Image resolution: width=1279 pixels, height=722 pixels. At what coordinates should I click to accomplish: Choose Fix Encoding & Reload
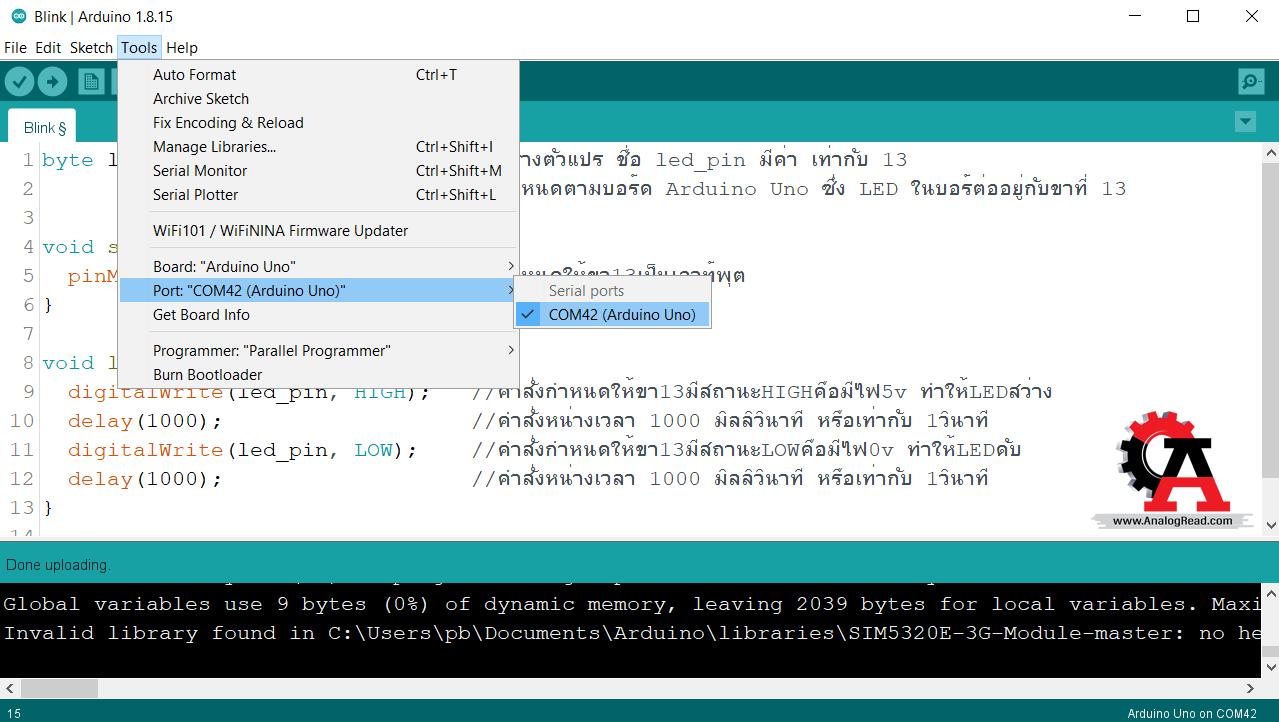tap(318, 123)
